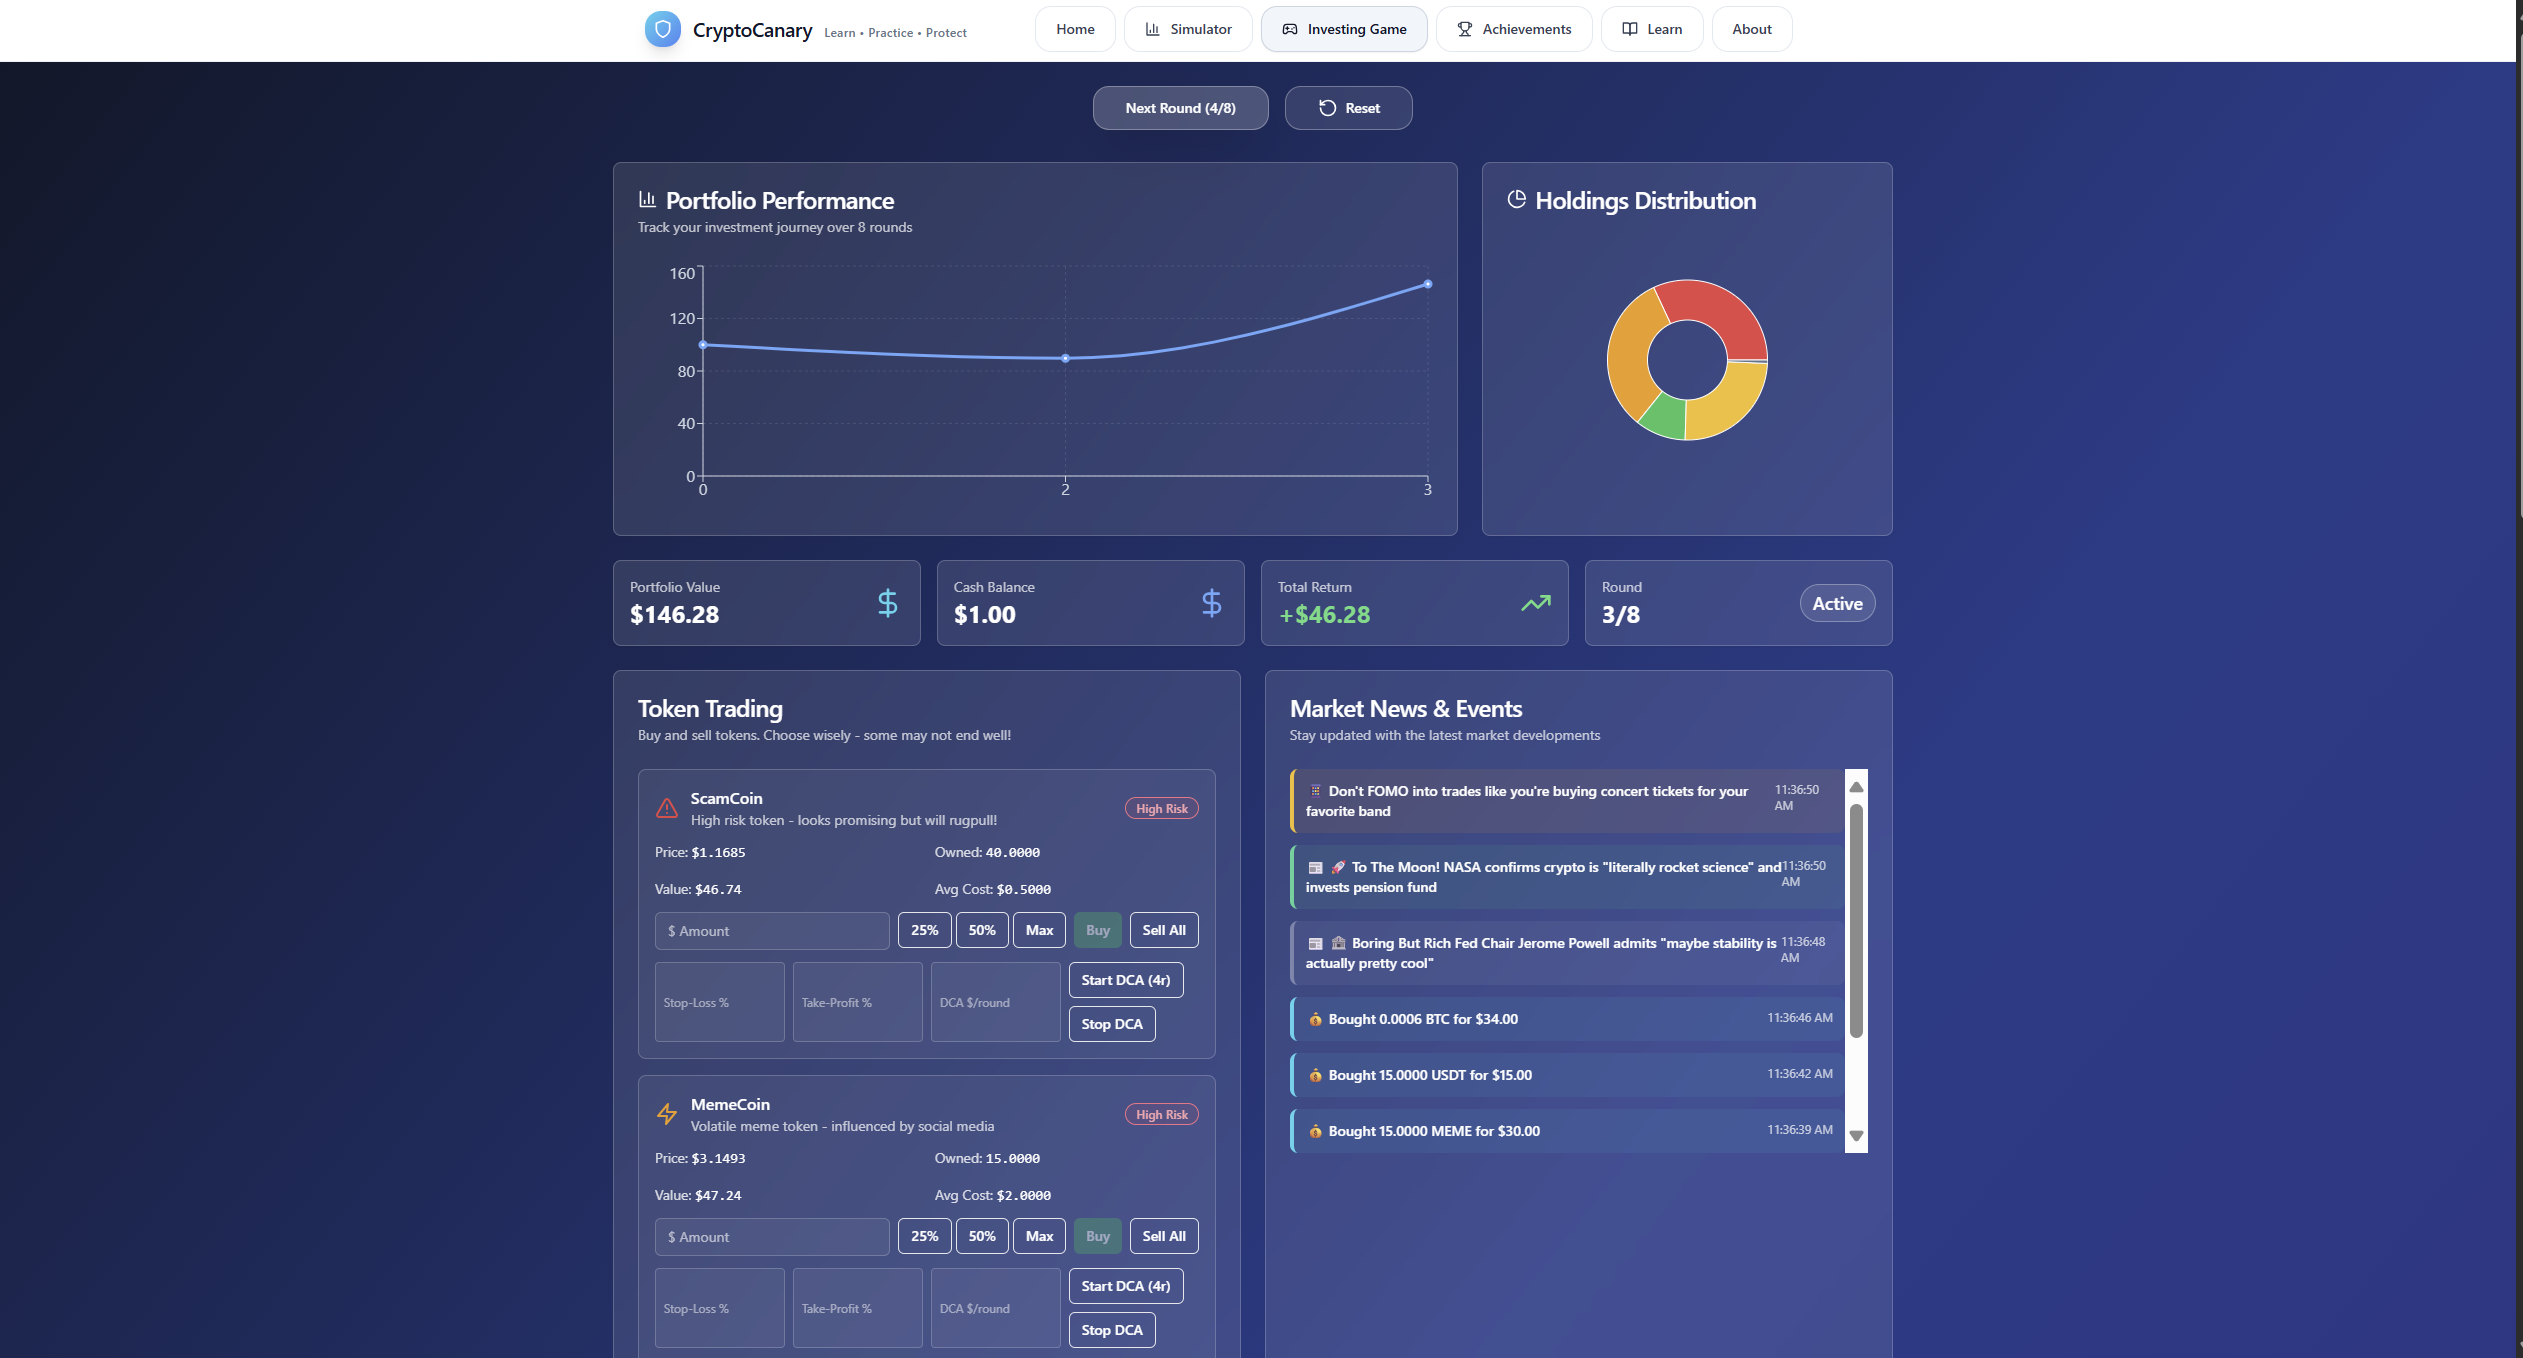Viewport: 2523px width, 1358px height.
Task: Focus the ScamCoin $ Amount input
Action: [x=771, y=931]
